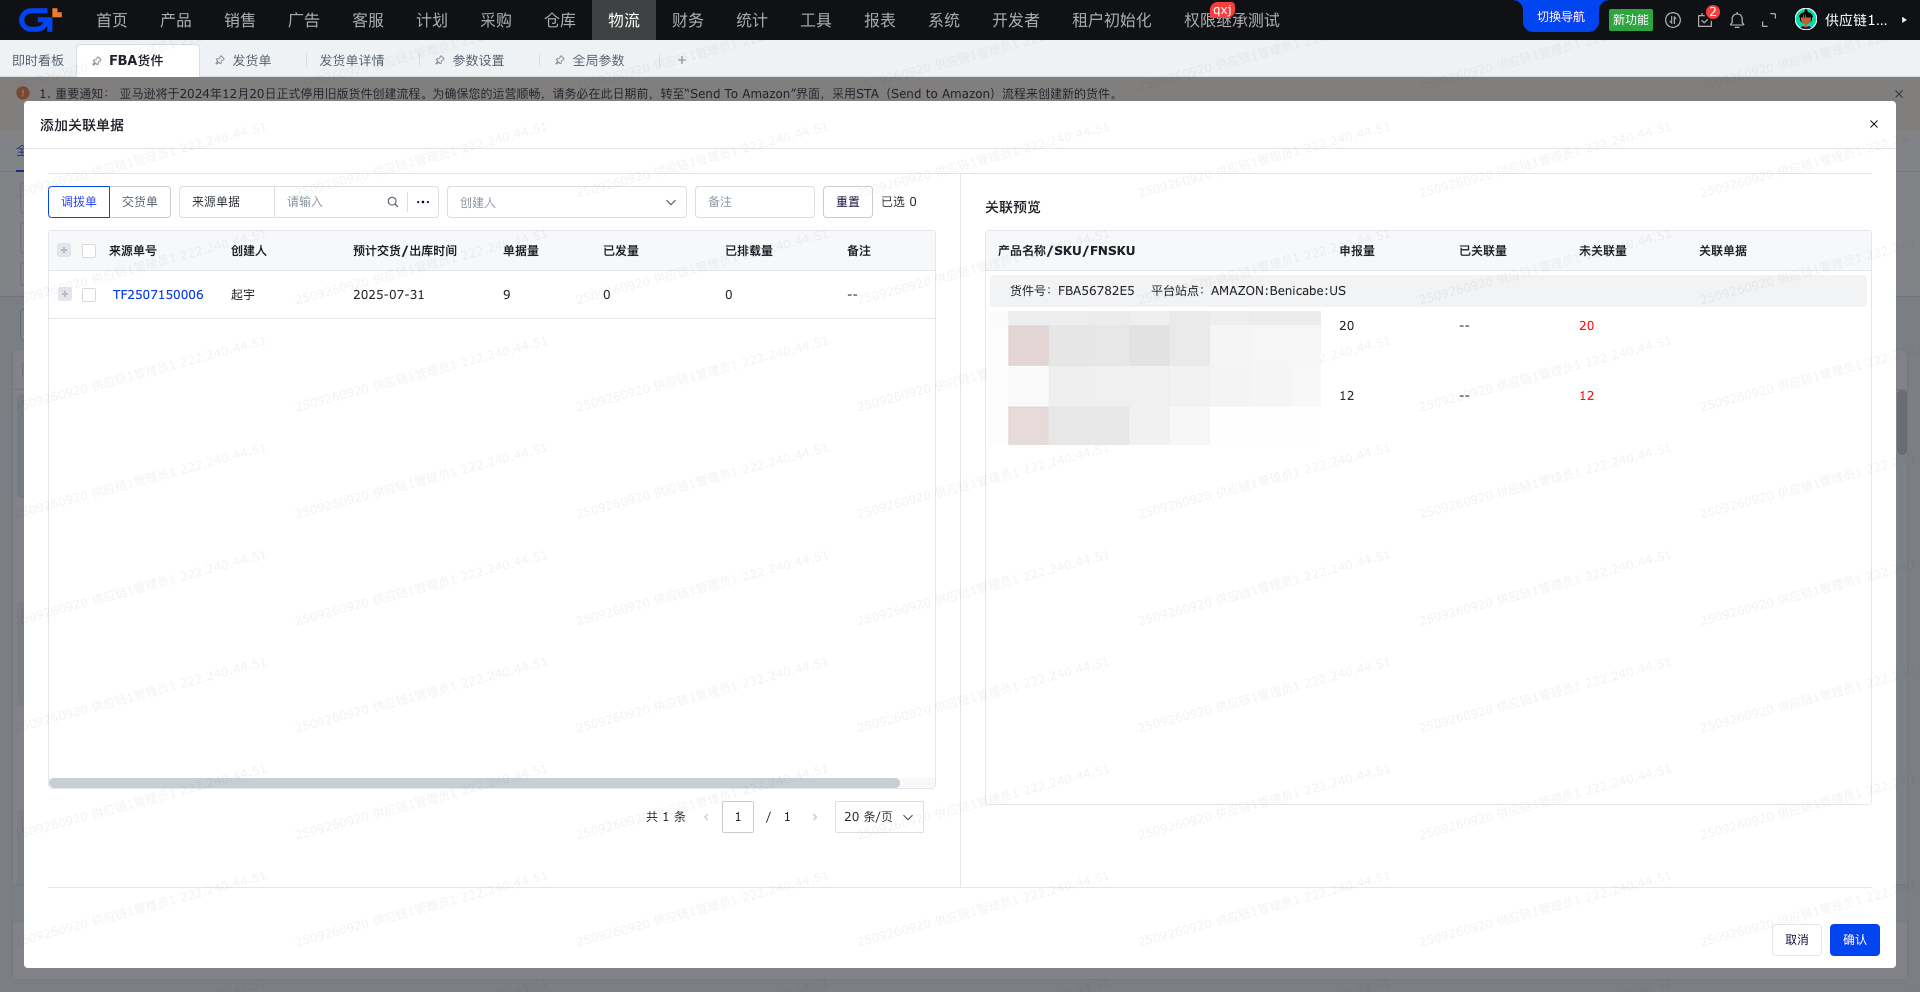Screen dimensions: 1920x992
Task: Click the AMAZON:Benicabe:US site text
Action: (1278, 291)
